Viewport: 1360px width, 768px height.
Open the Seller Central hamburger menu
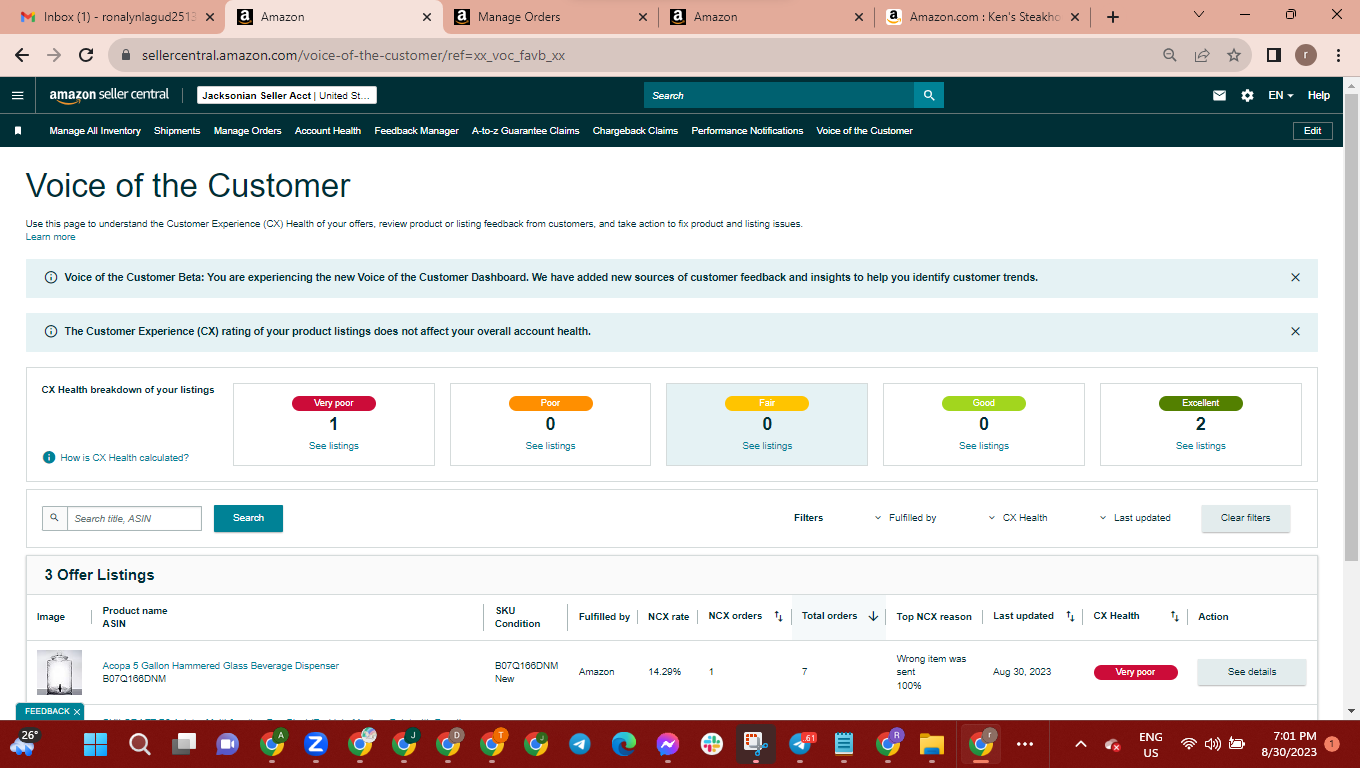pos(17,95)
